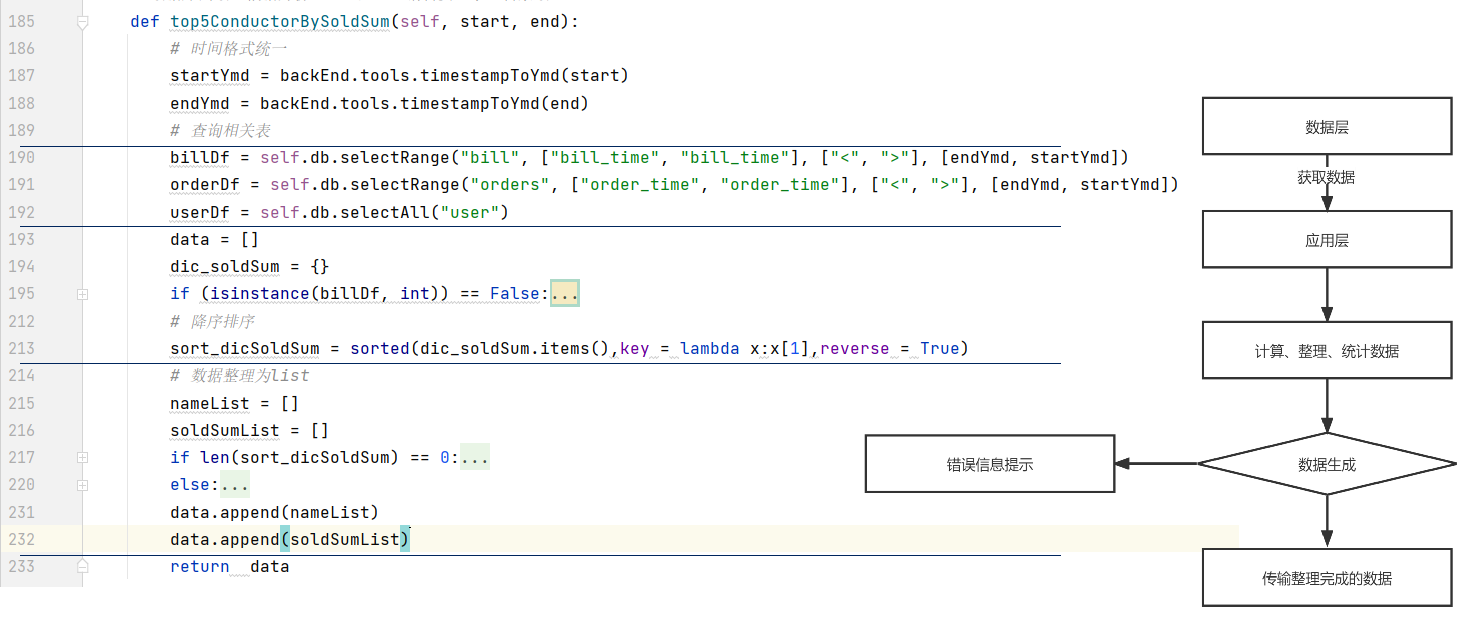Expand the folded else block at line 220
1484x634 pixels.
click(83, 485)
